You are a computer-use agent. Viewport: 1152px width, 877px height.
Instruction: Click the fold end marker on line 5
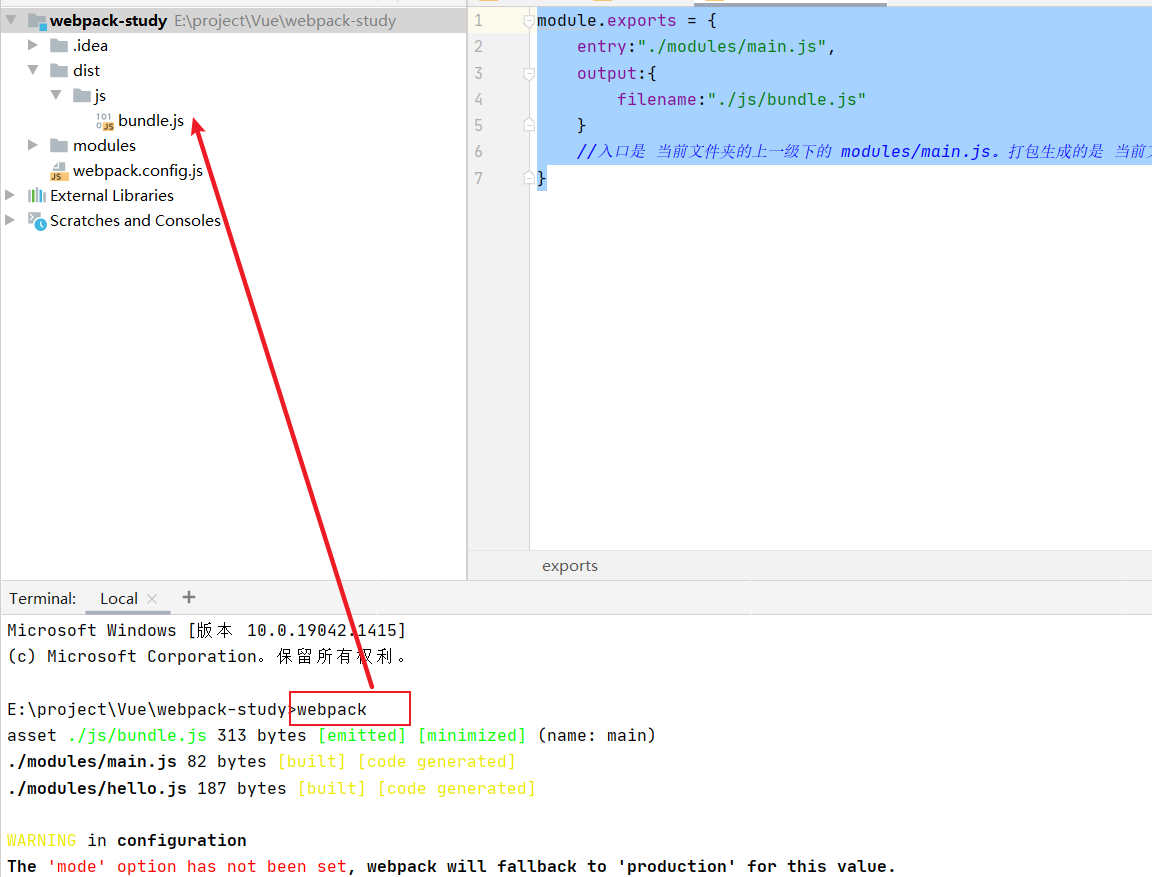[x=529, y=125]
